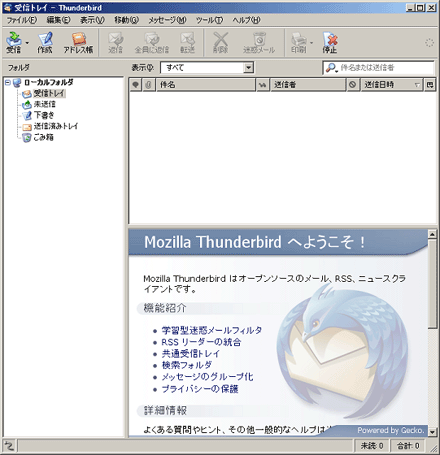Click the 合計: 0 status text

click(408, 446)
